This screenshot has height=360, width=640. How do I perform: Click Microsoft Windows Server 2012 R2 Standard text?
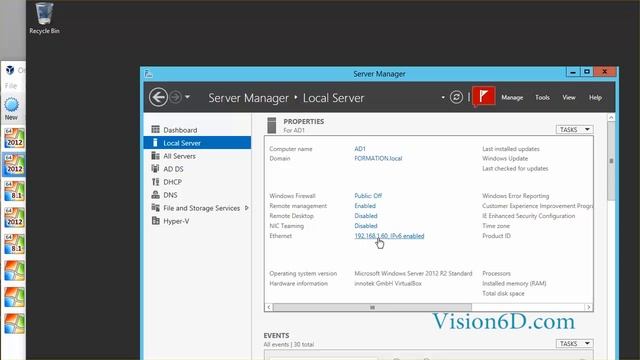(413, 273)
